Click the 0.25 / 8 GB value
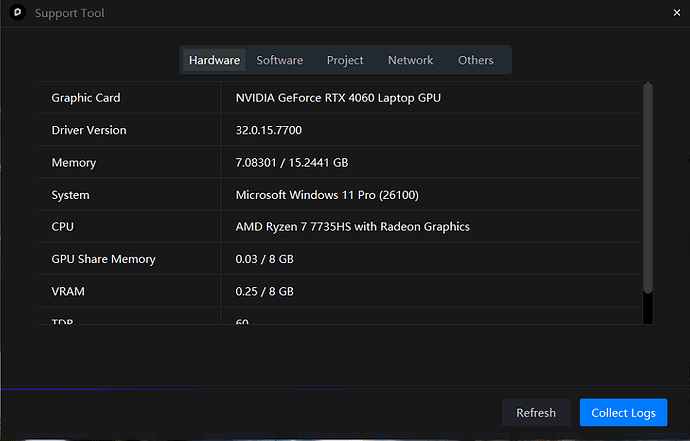This screenshot has height=441, width=690. (264, 291)
